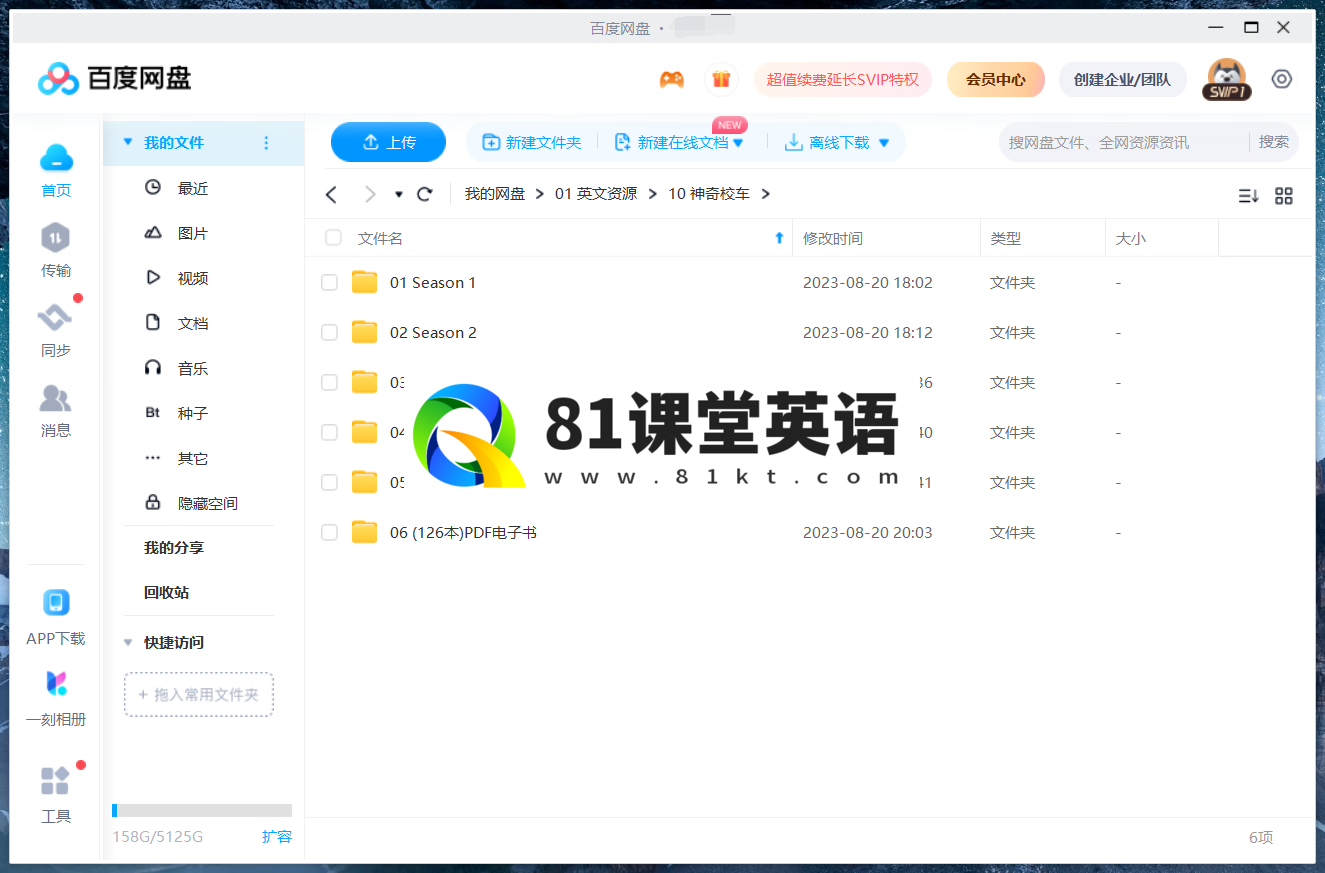Switch to grid view icon
This screenshot has width=1325, height=873.
1284,196
